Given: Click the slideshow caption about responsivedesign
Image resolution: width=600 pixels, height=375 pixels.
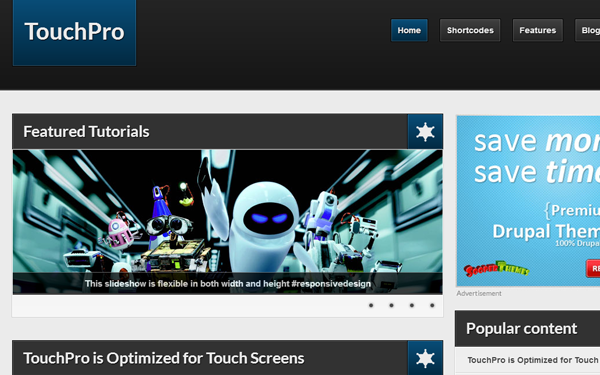Looking at the screenshot, I should pyautogui.click(x=228, y=284).
